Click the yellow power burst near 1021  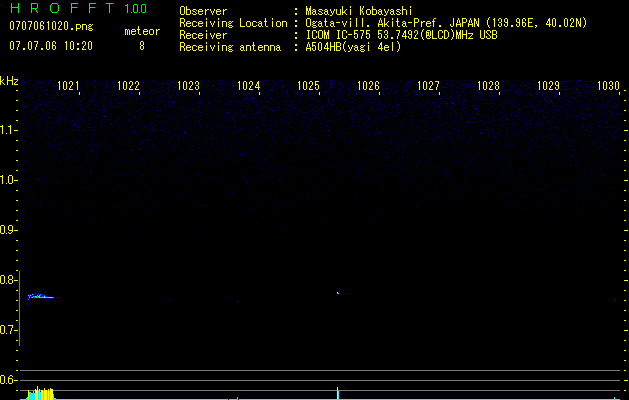(x=40, y=393)
